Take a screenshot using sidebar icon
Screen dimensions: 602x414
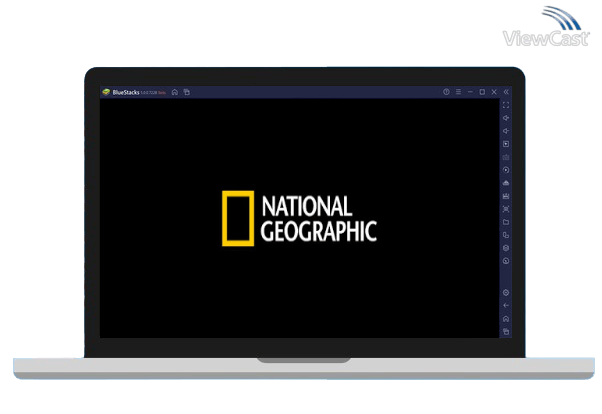[506, 209]
